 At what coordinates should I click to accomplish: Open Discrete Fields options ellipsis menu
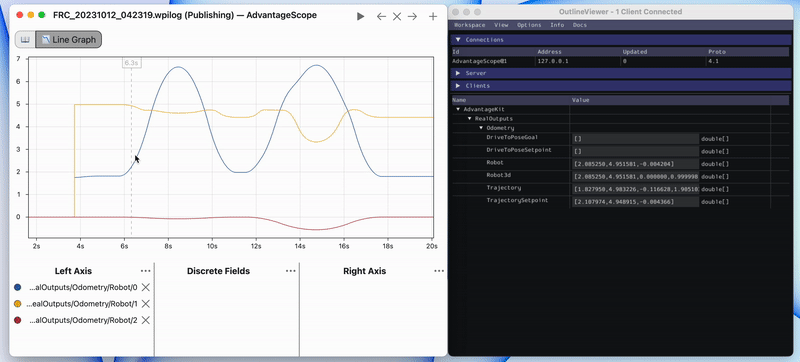[x=291, y=271]
